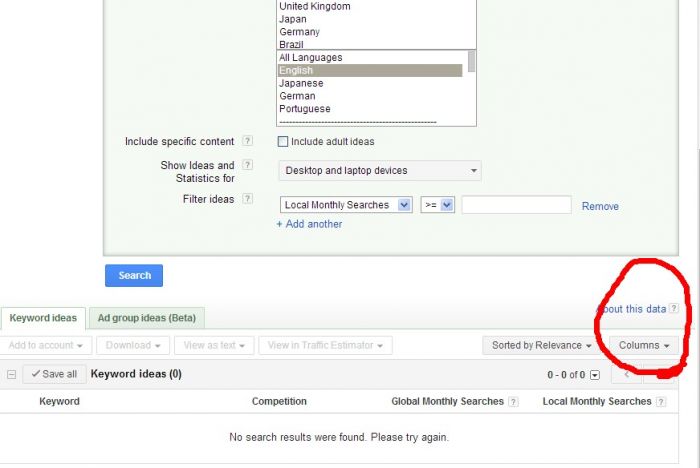Open help for Local Monthly Searches column
This screenshot has width=700, height=468.
click(x=661, y=402)
